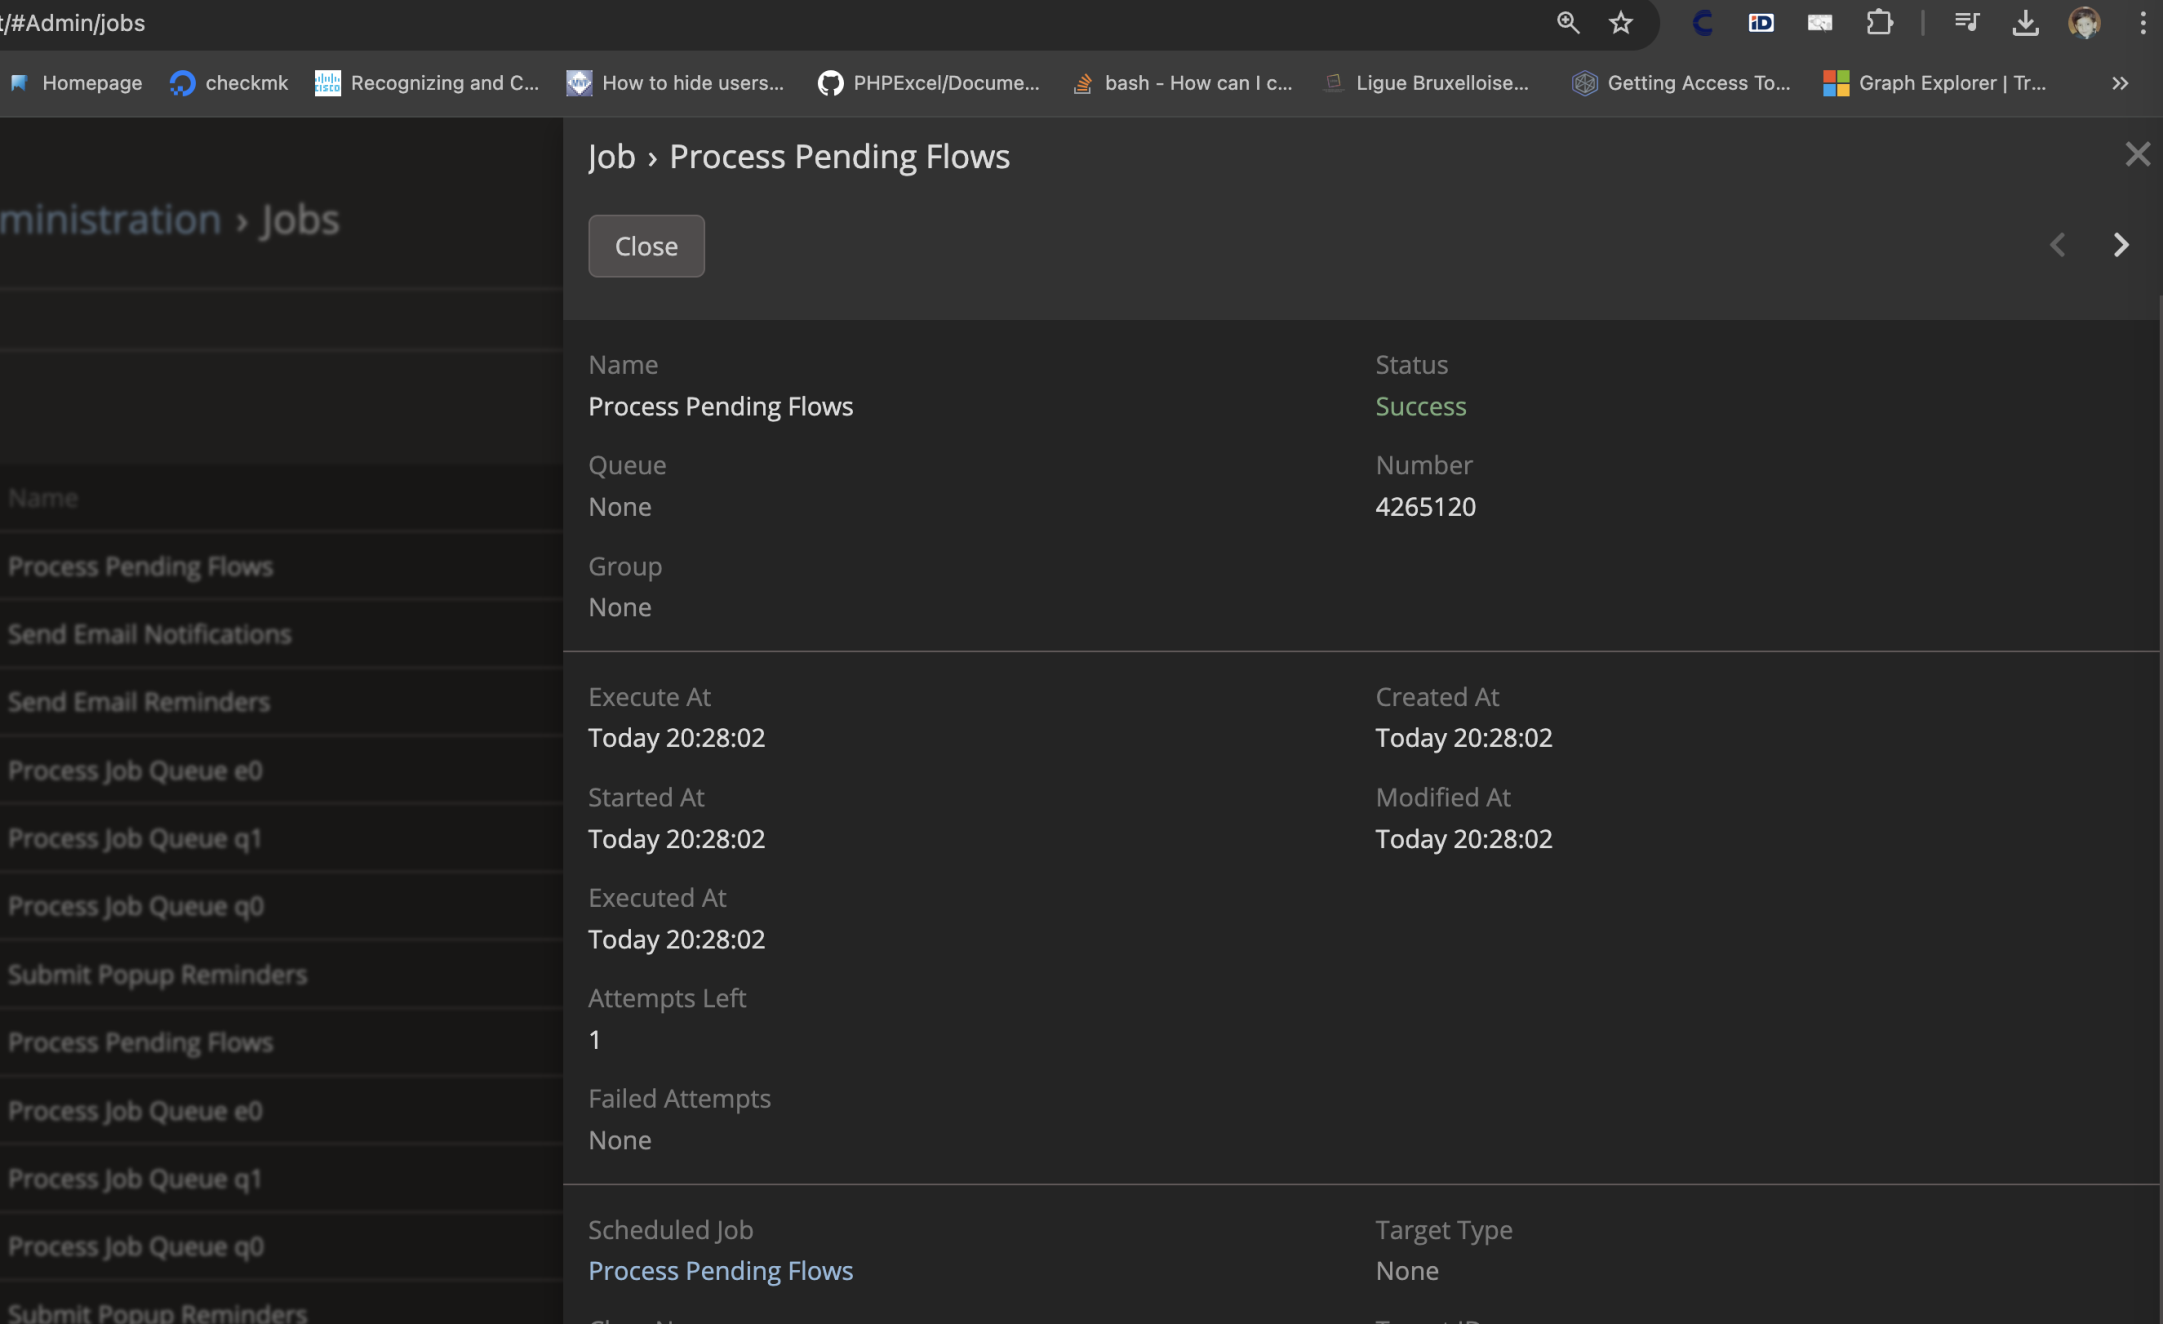Viewport: 2163px width, 1324px height.
Task: Click the Close button
Action: pos(646,246)
